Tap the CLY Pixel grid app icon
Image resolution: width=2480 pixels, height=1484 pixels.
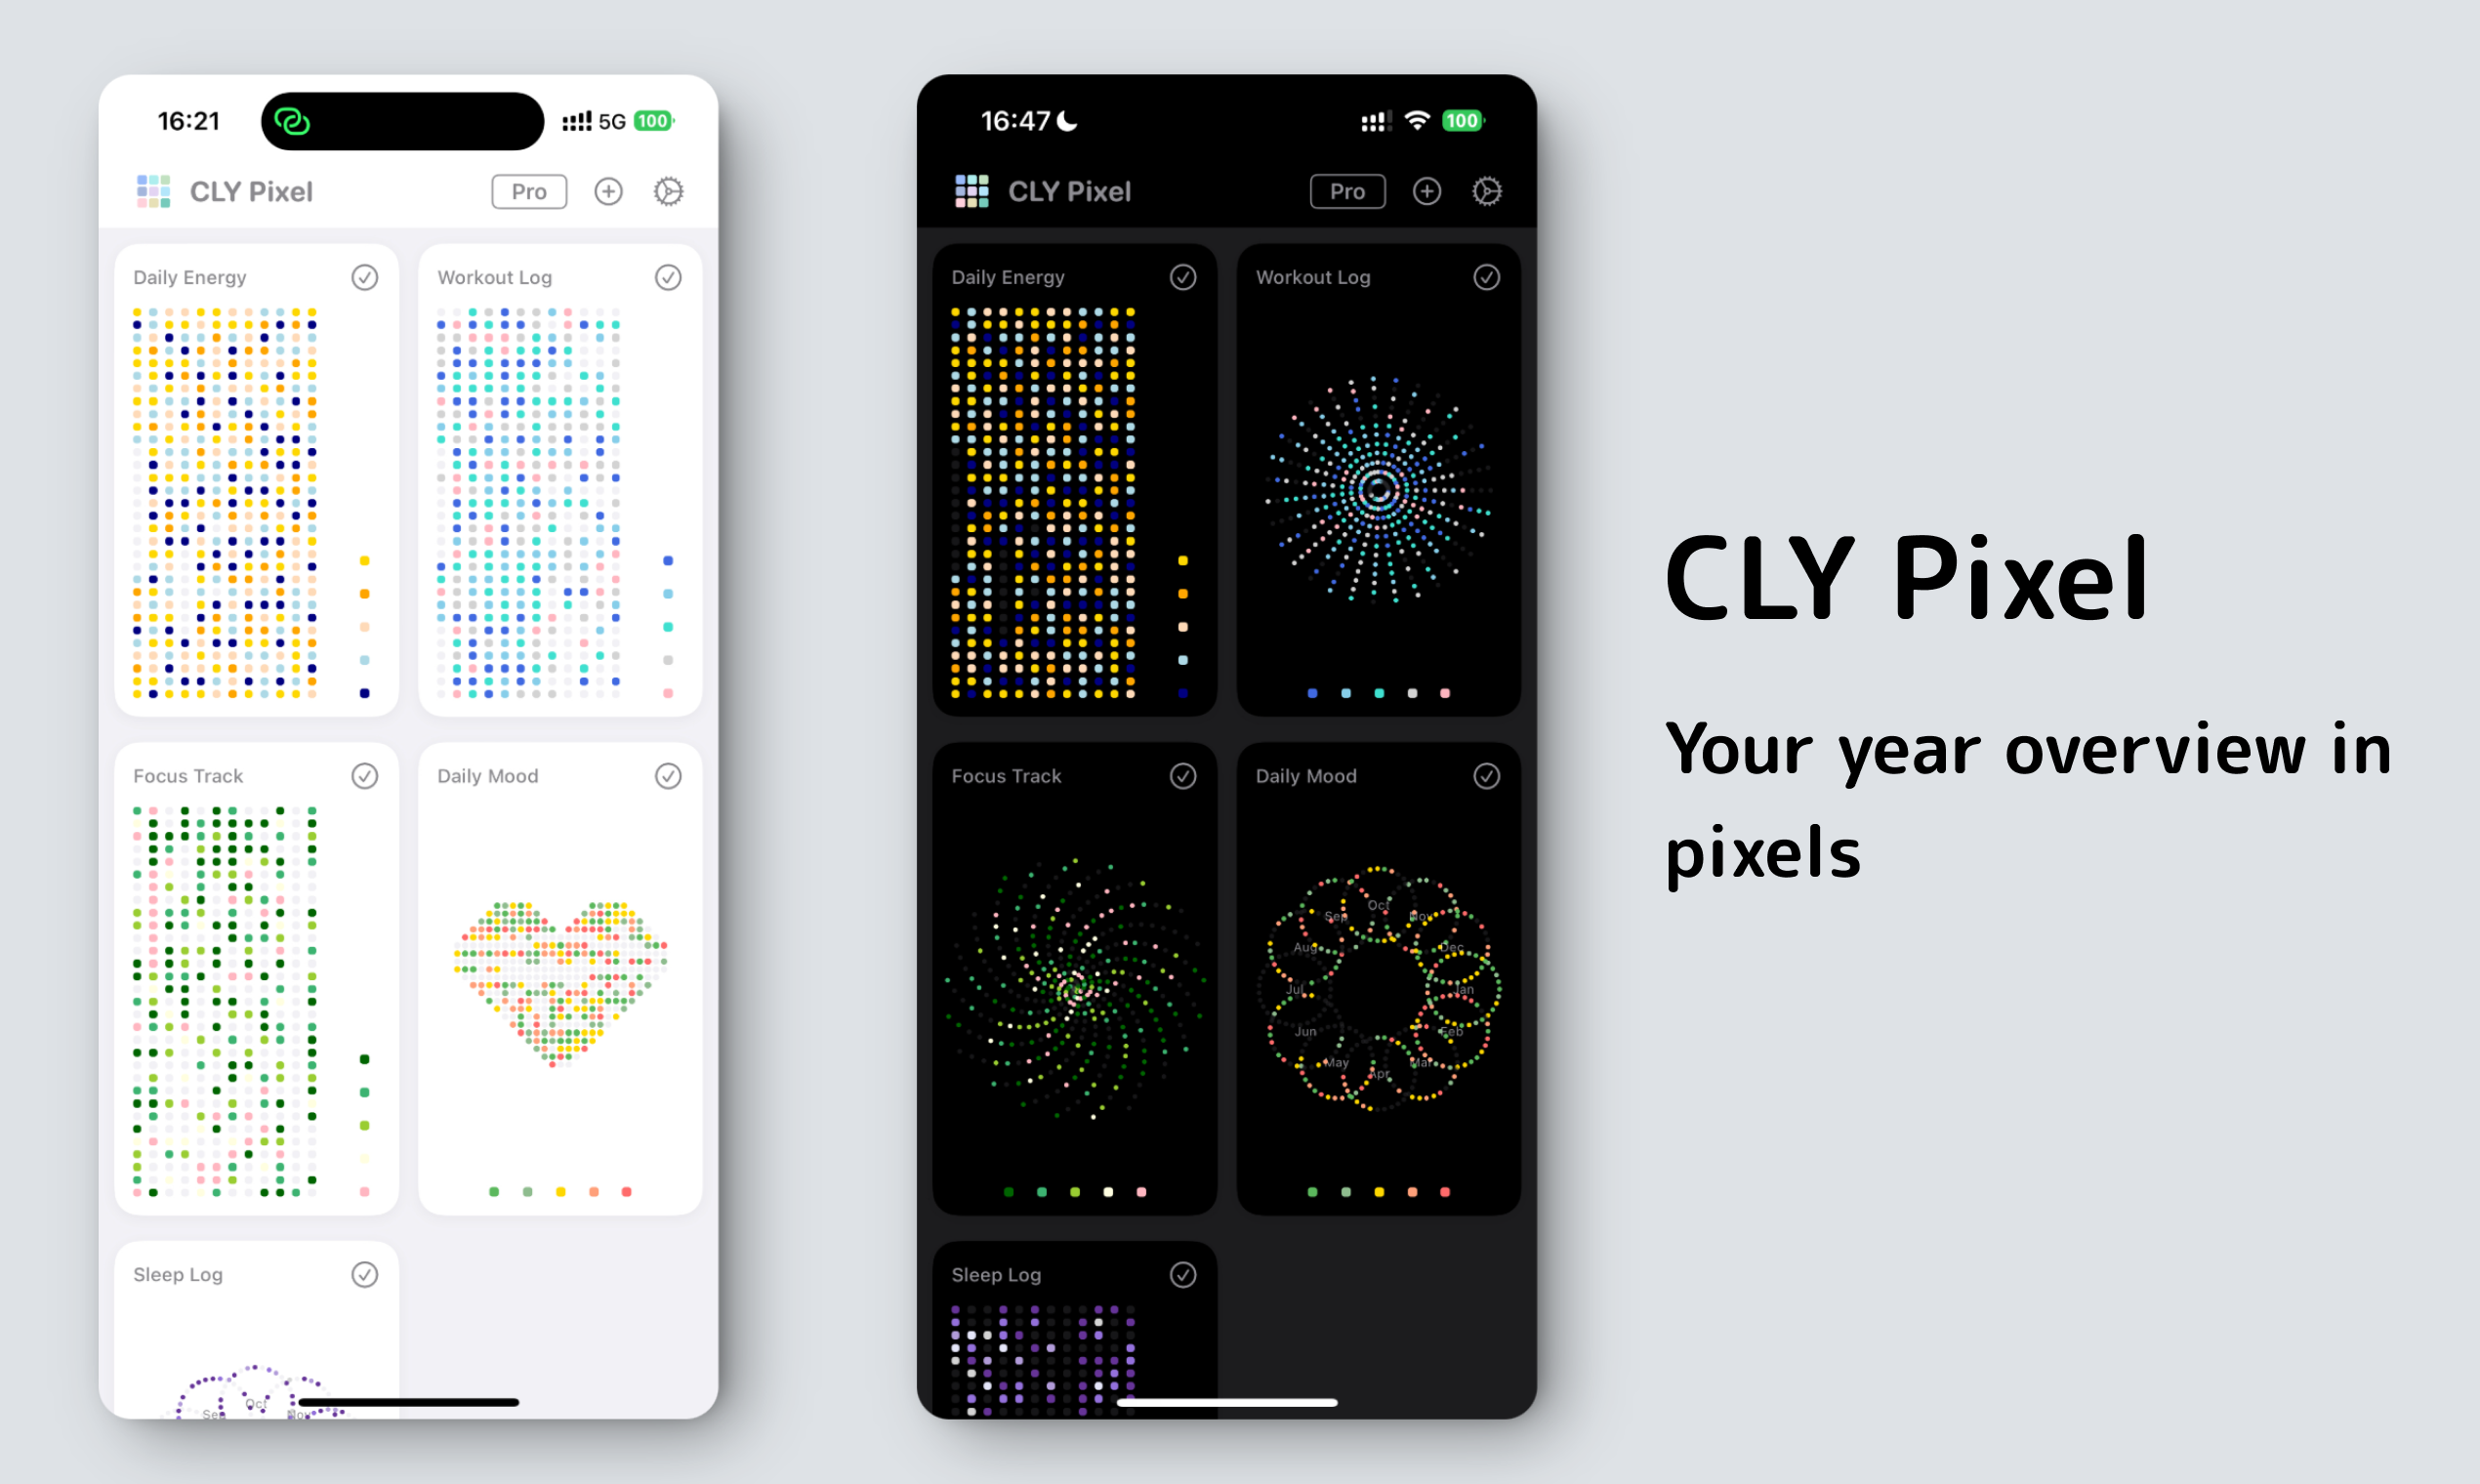pyautogui.click(x=148, y=190)
